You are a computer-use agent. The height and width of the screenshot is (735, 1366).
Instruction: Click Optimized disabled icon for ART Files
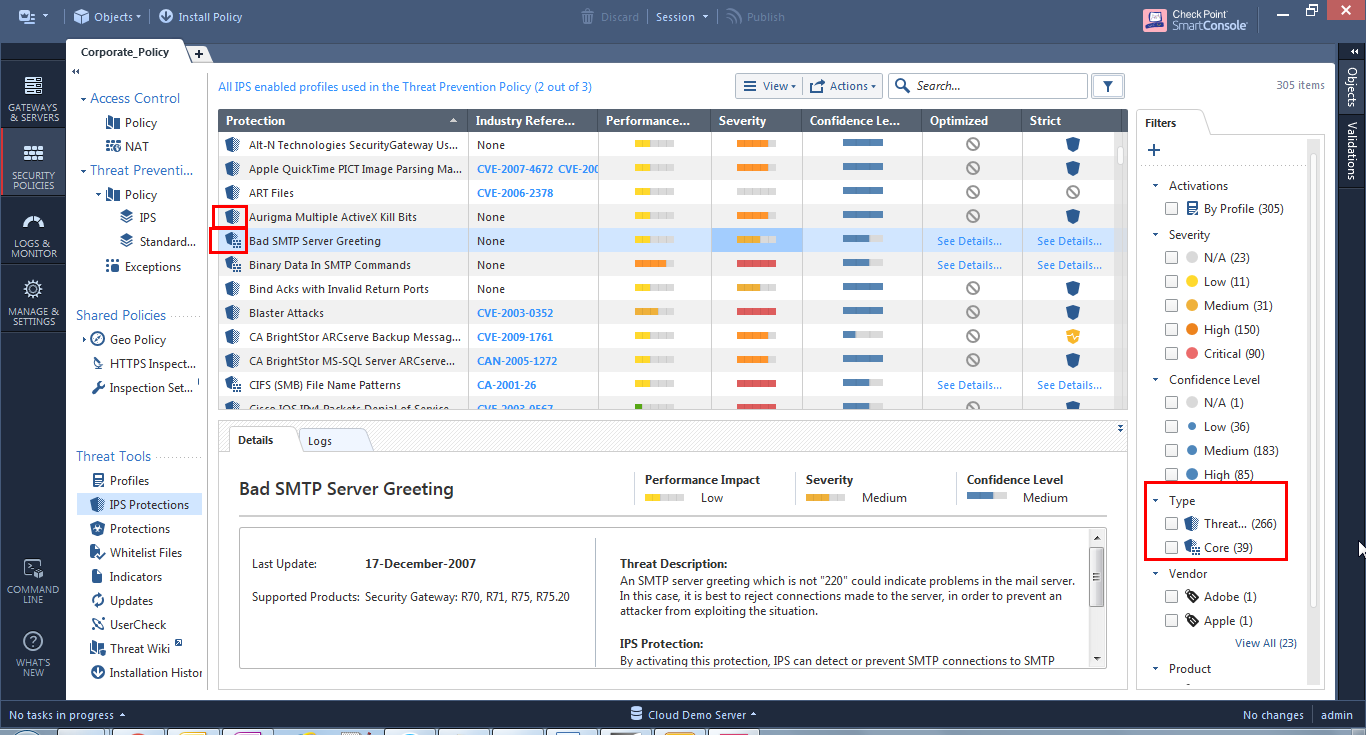pos(972,192)
